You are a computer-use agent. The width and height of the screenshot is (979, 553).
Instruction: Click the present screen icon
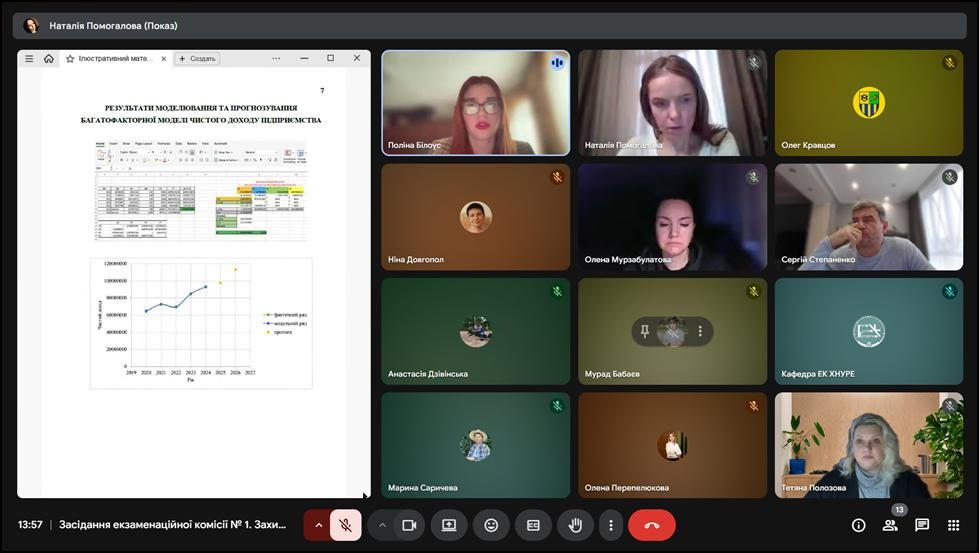[x=449, y=525]
